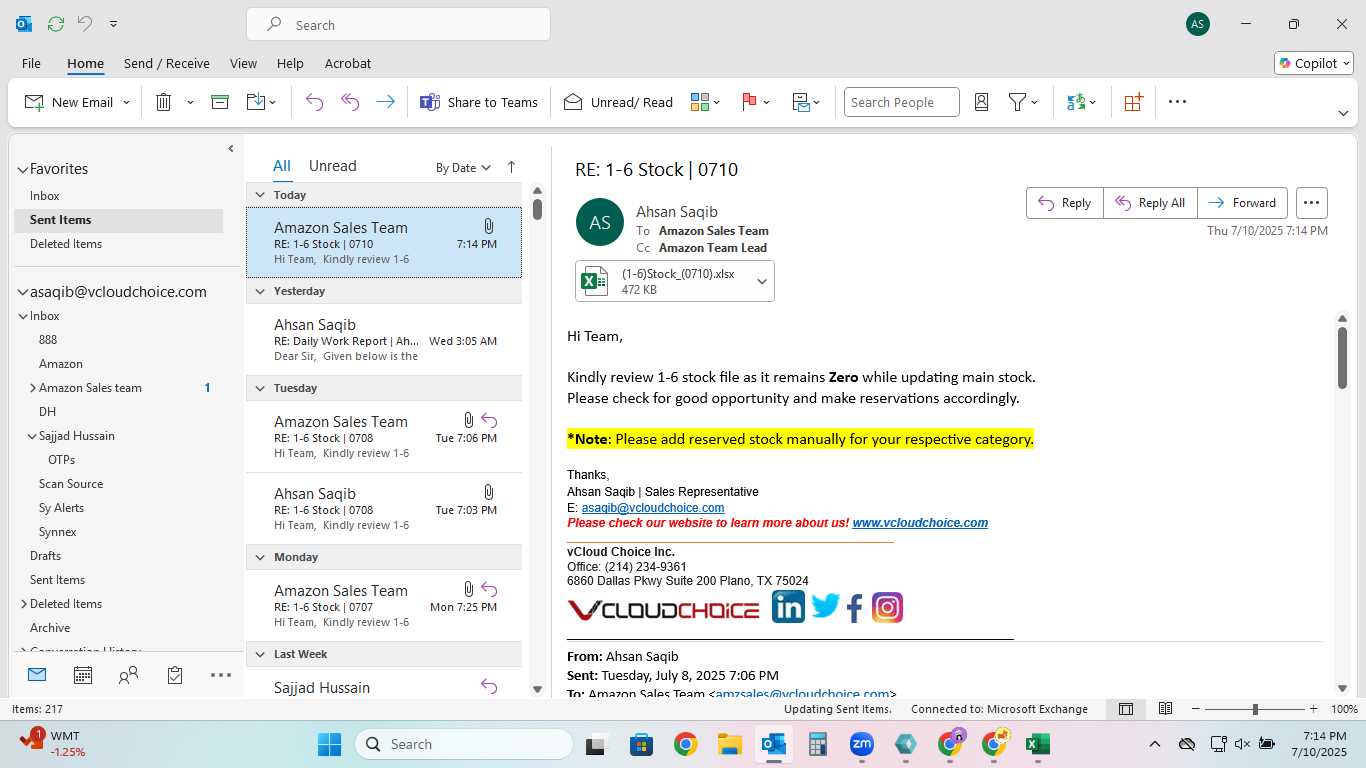Click the Move to folder icon

click(x=255, y=102)
